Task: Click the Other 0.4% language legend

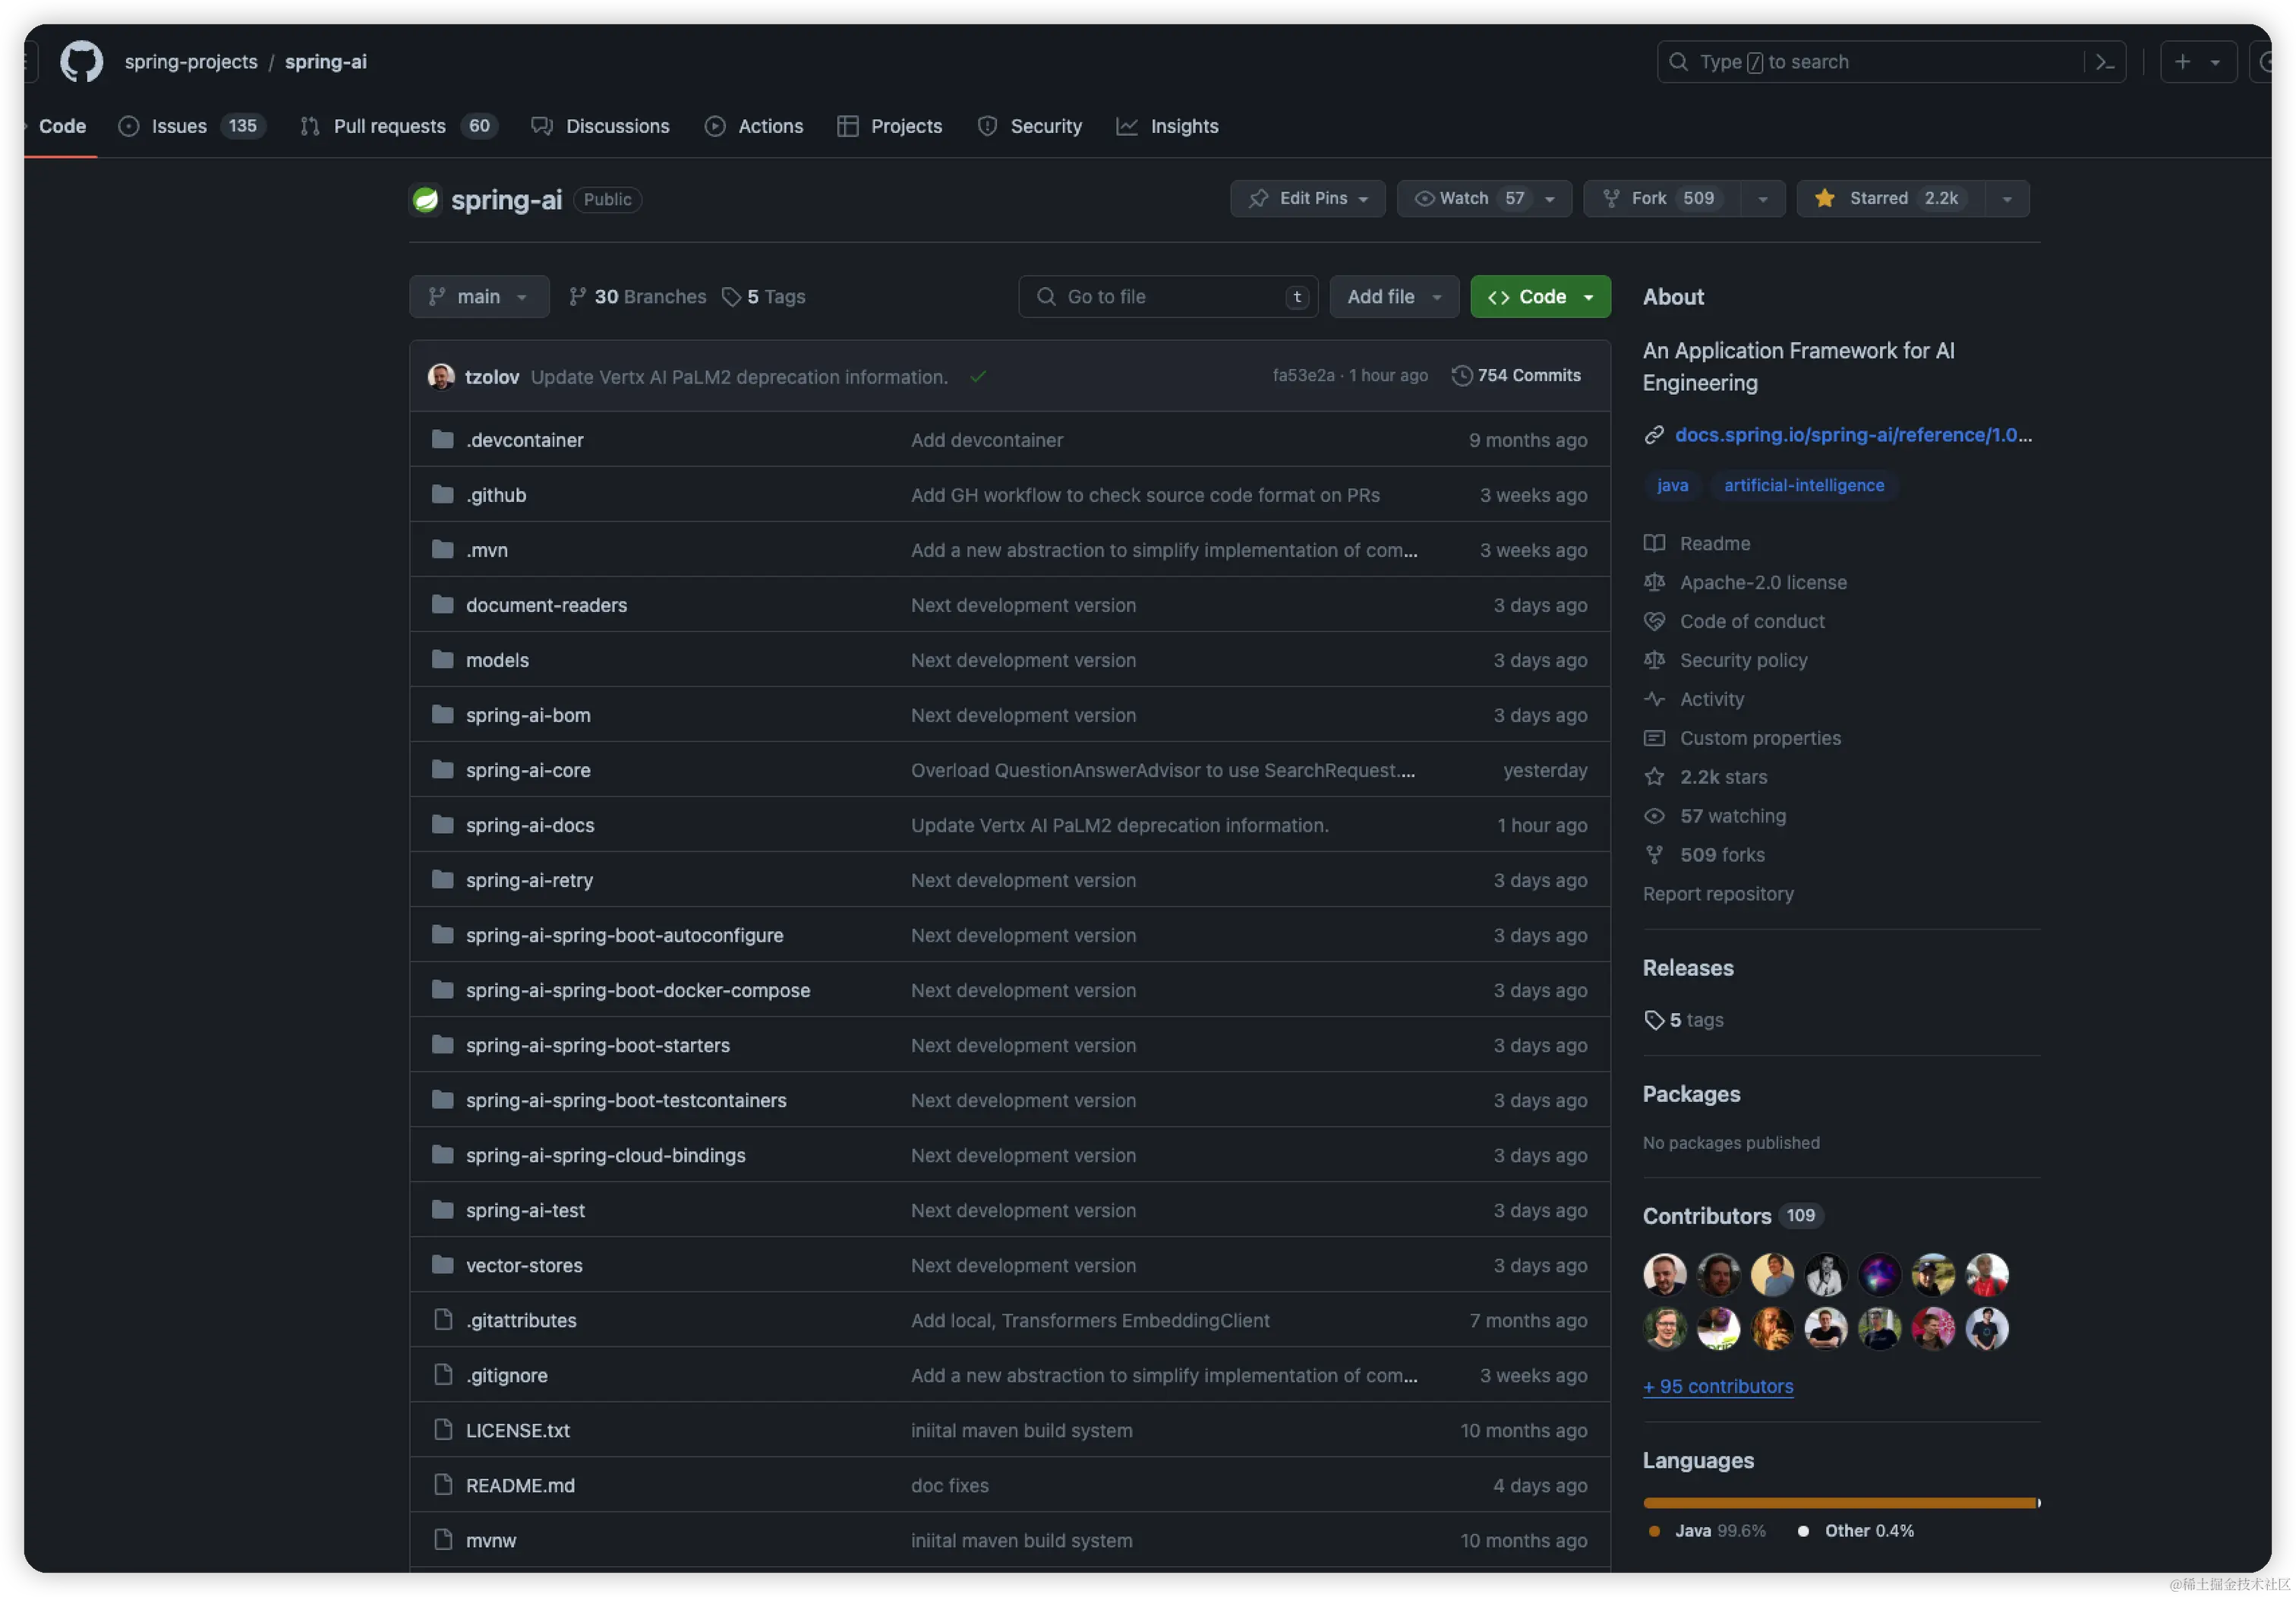Action: [x=1856, y=1531]
